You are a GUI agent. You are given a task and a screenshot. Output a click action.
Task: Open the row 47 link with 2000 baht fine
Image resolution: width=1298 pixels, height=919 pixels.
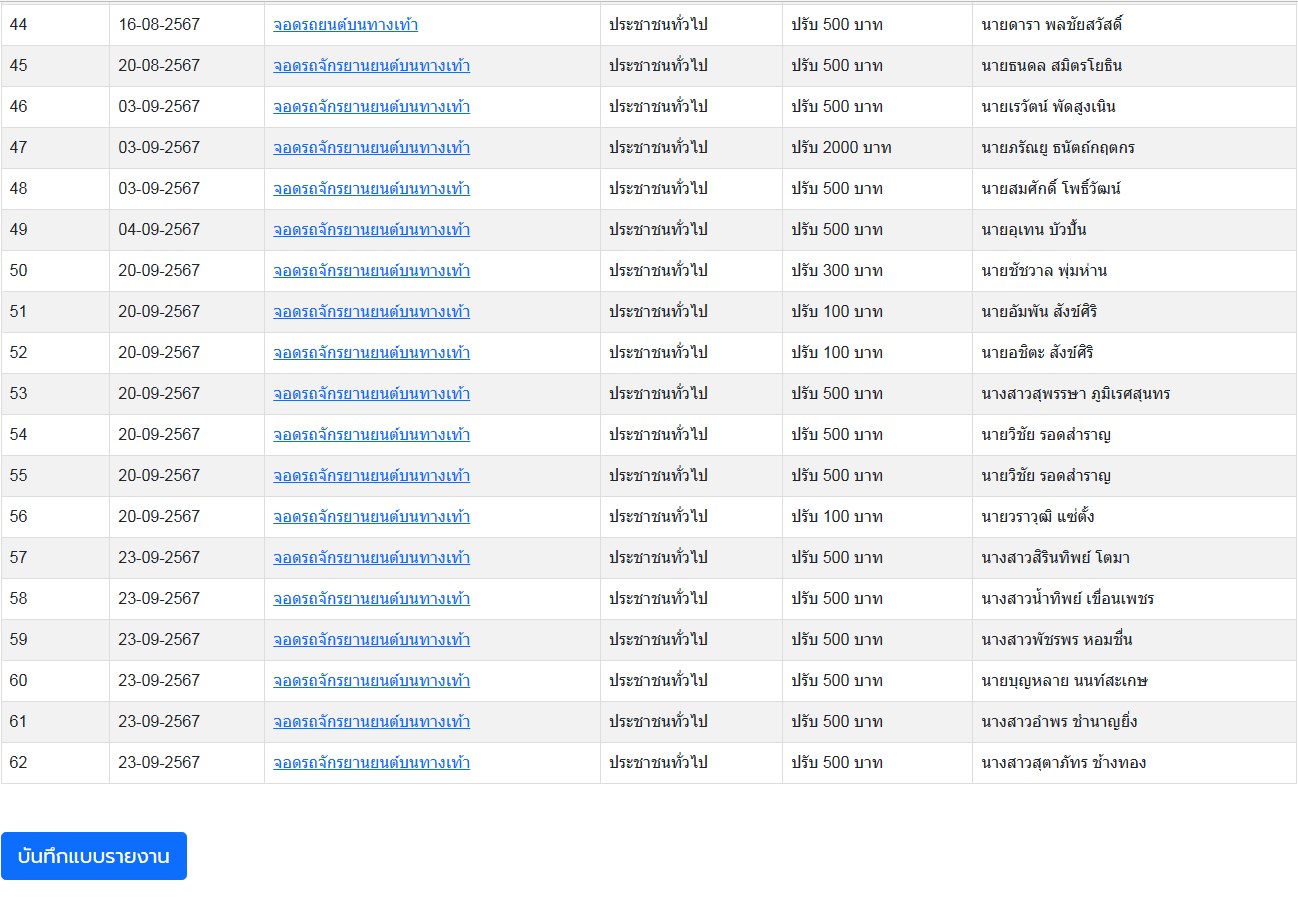[371, 147]
